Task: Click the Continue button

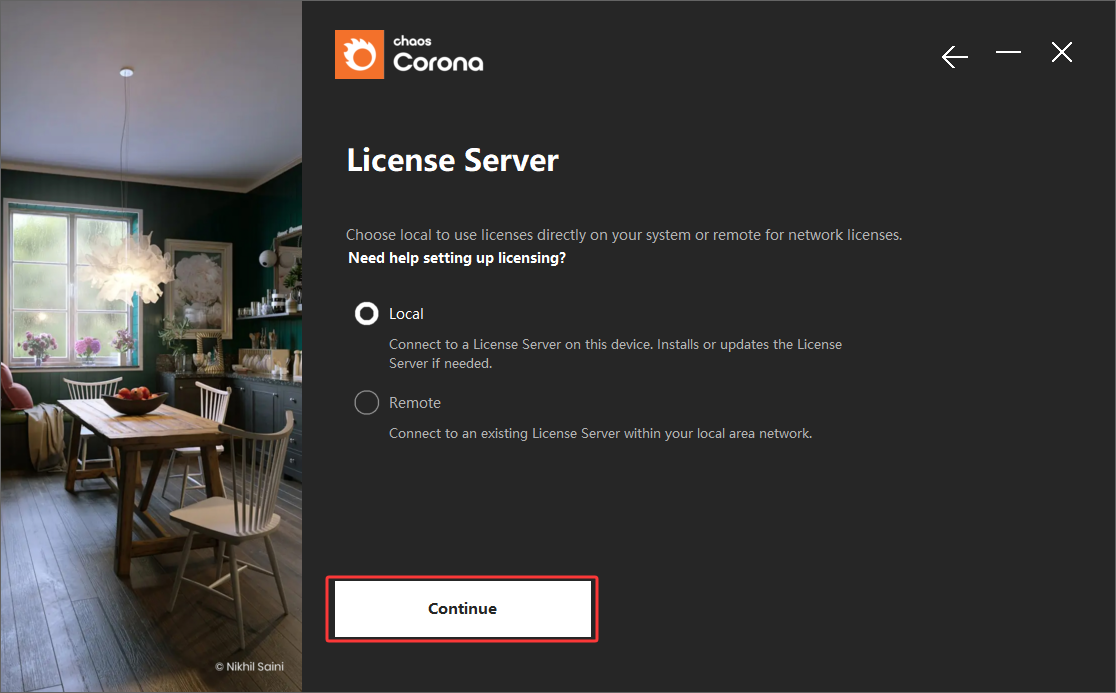Action: pos(463,608)
